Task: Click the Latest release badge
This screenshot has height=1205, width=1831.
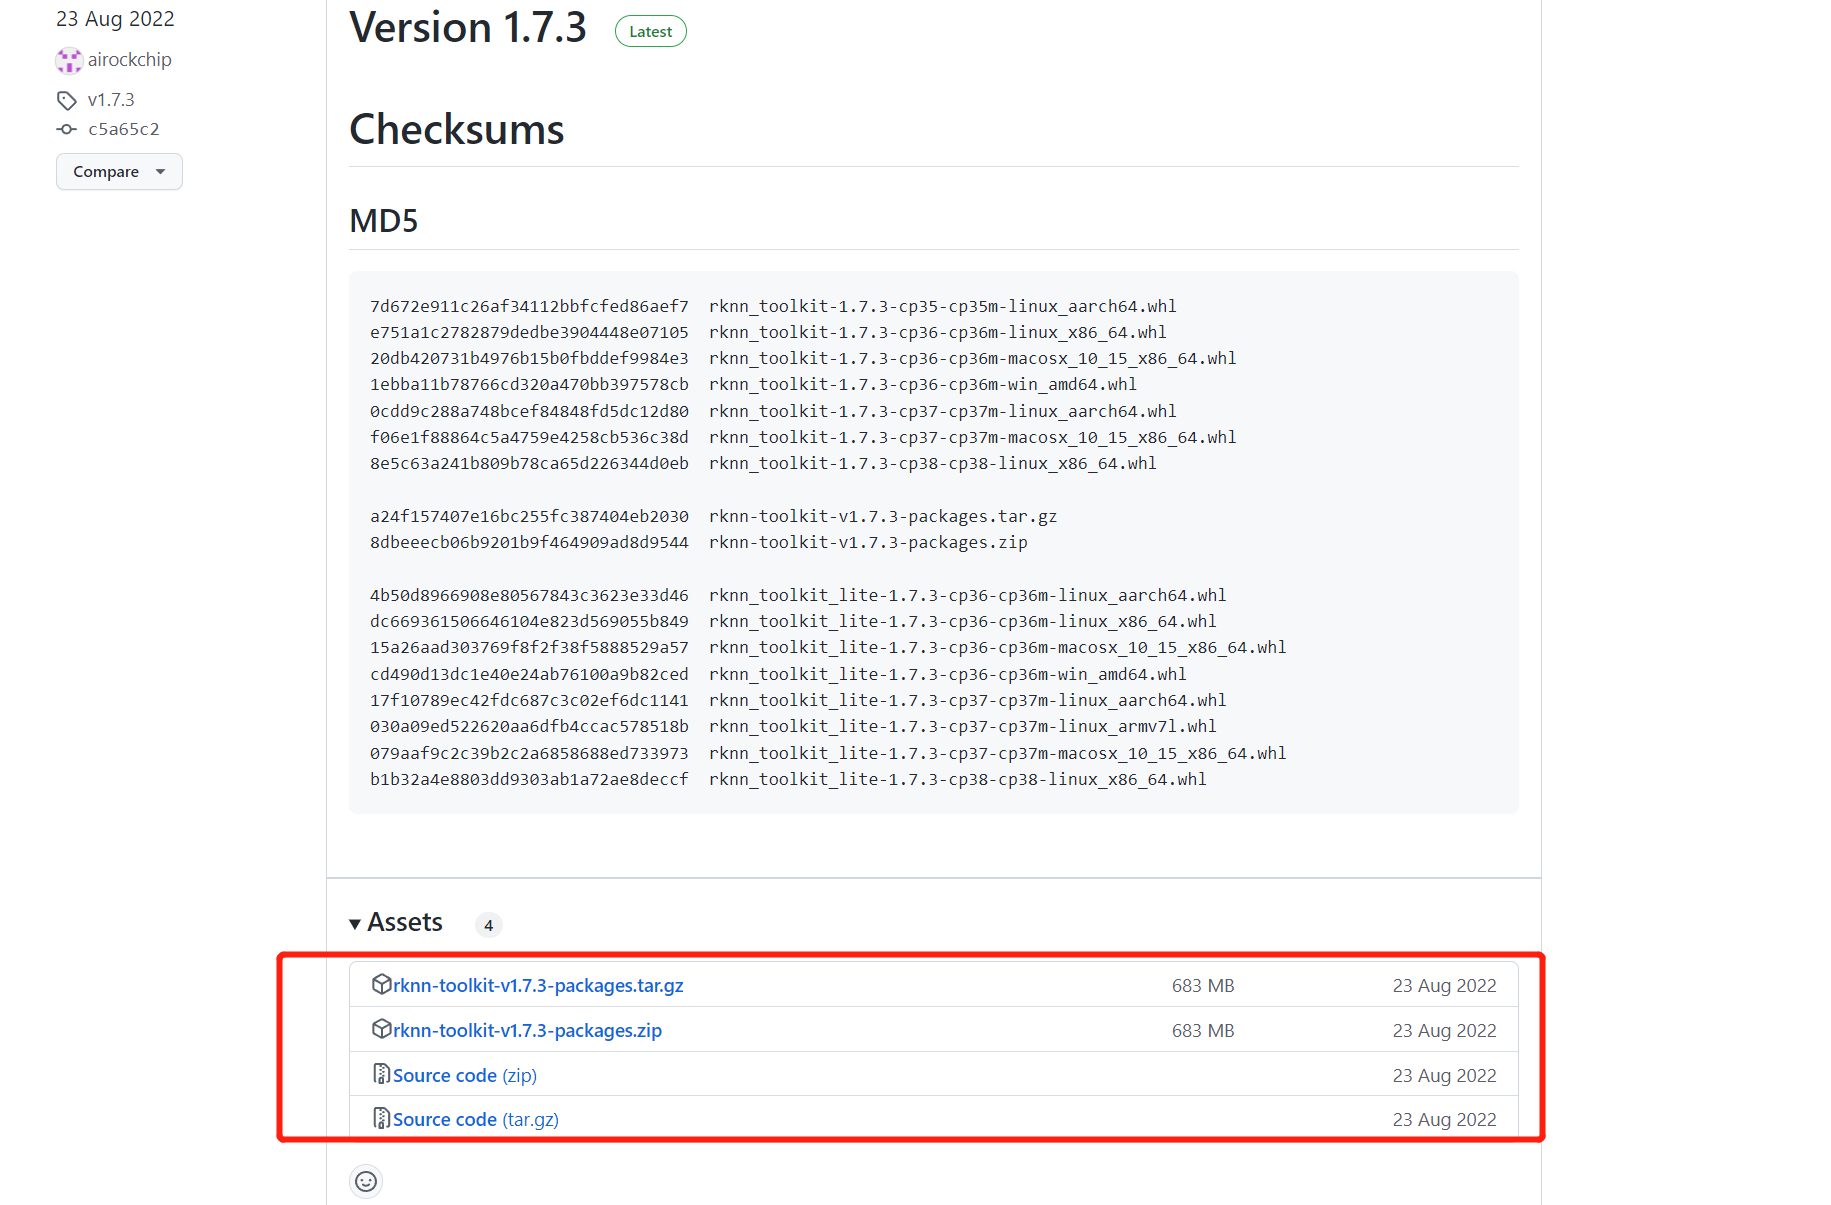Action: coord(650,31)
